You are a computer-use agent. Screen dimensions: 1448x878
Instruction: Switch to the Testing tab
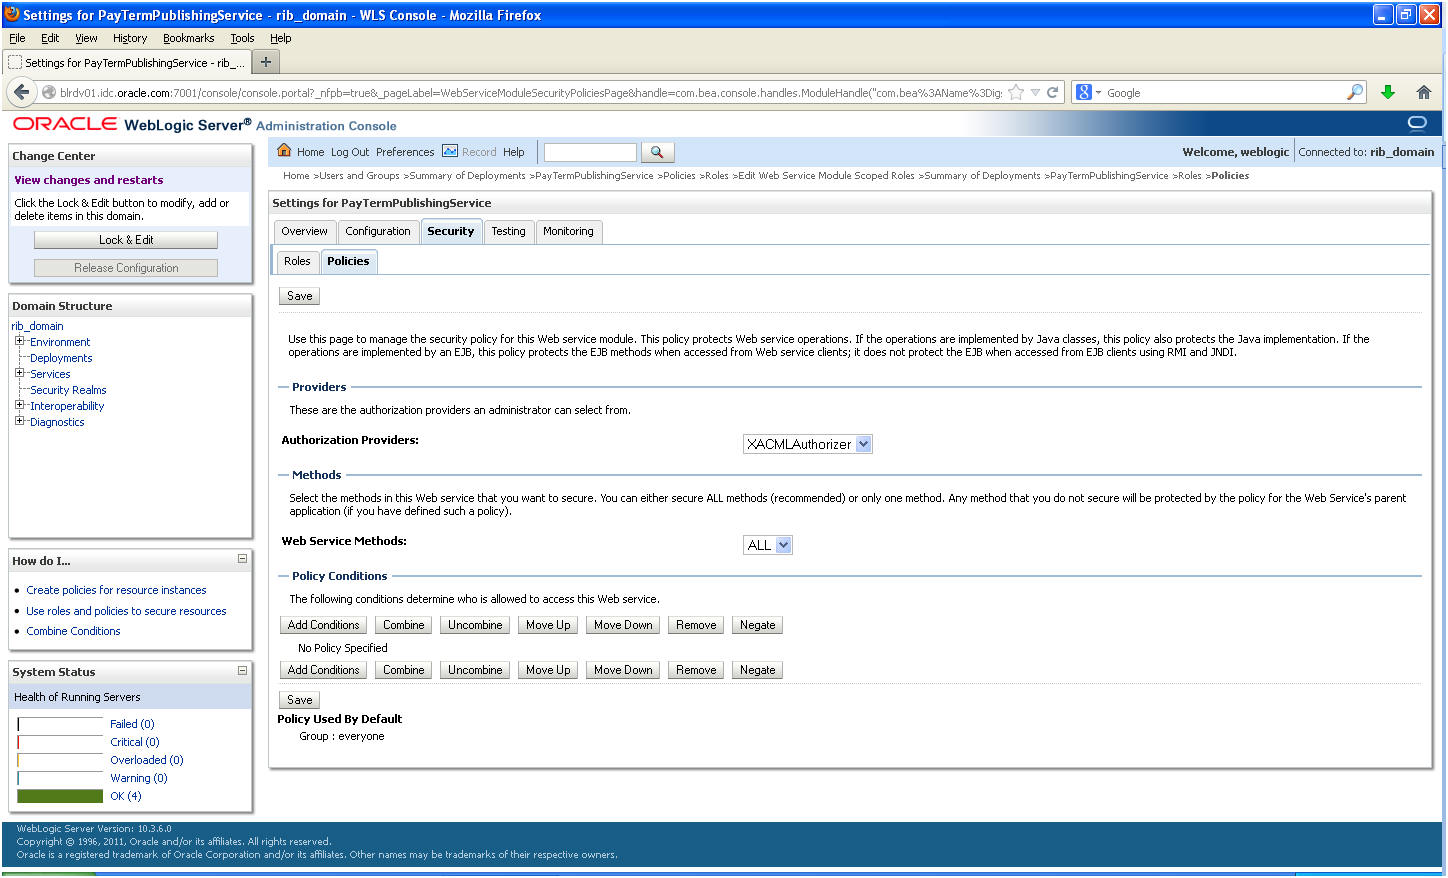[x=508, y=231]
